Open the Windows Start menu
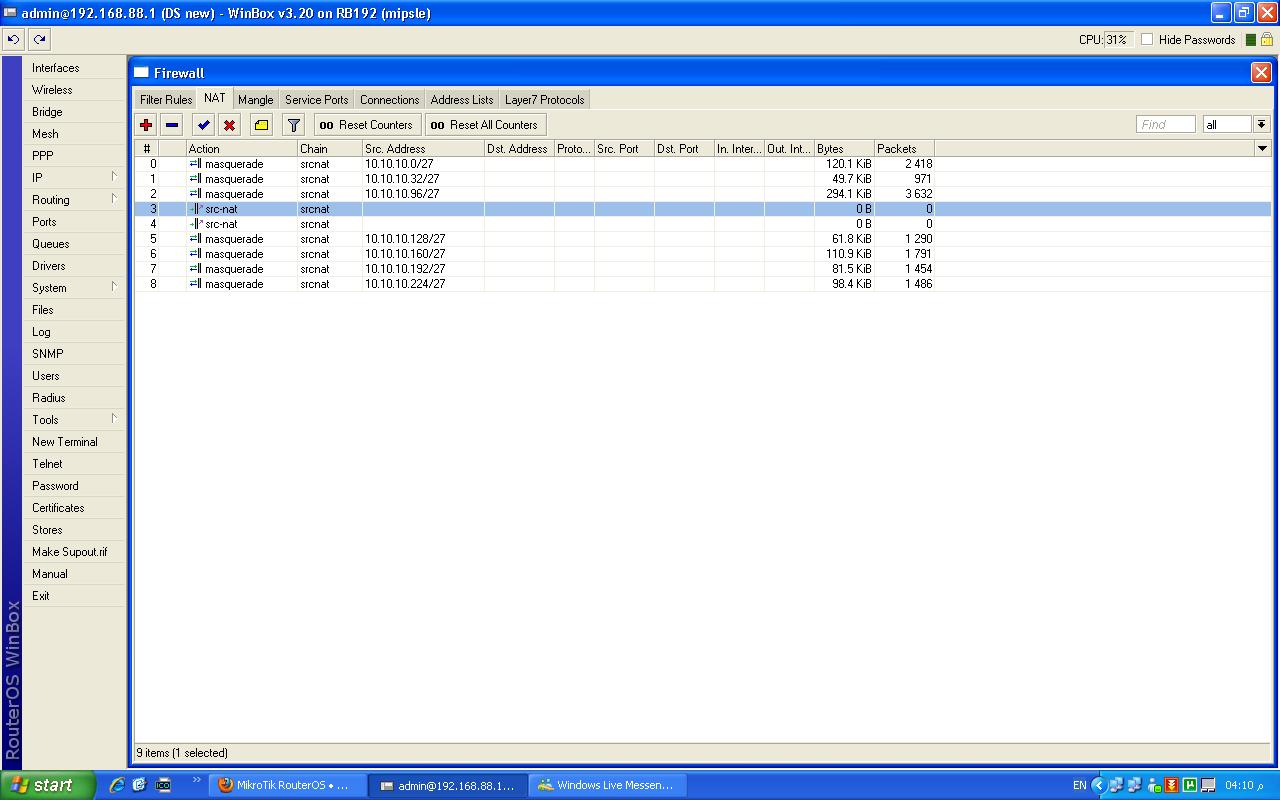 [48, 785]
